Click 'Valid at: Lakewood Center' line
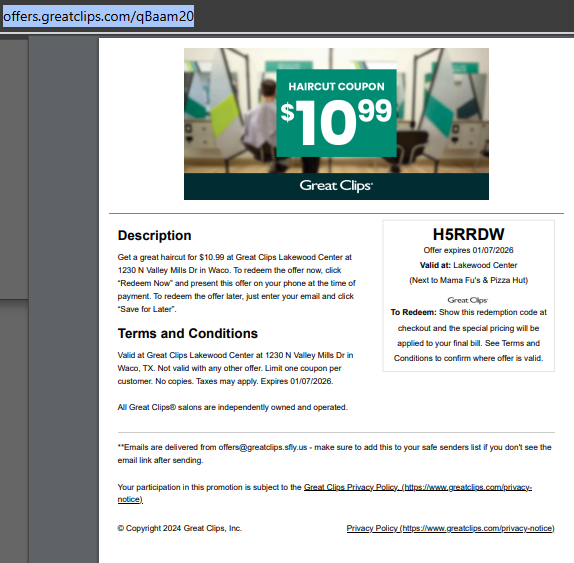The width and height of the screenshot is (574, 563). click(469, 265)
